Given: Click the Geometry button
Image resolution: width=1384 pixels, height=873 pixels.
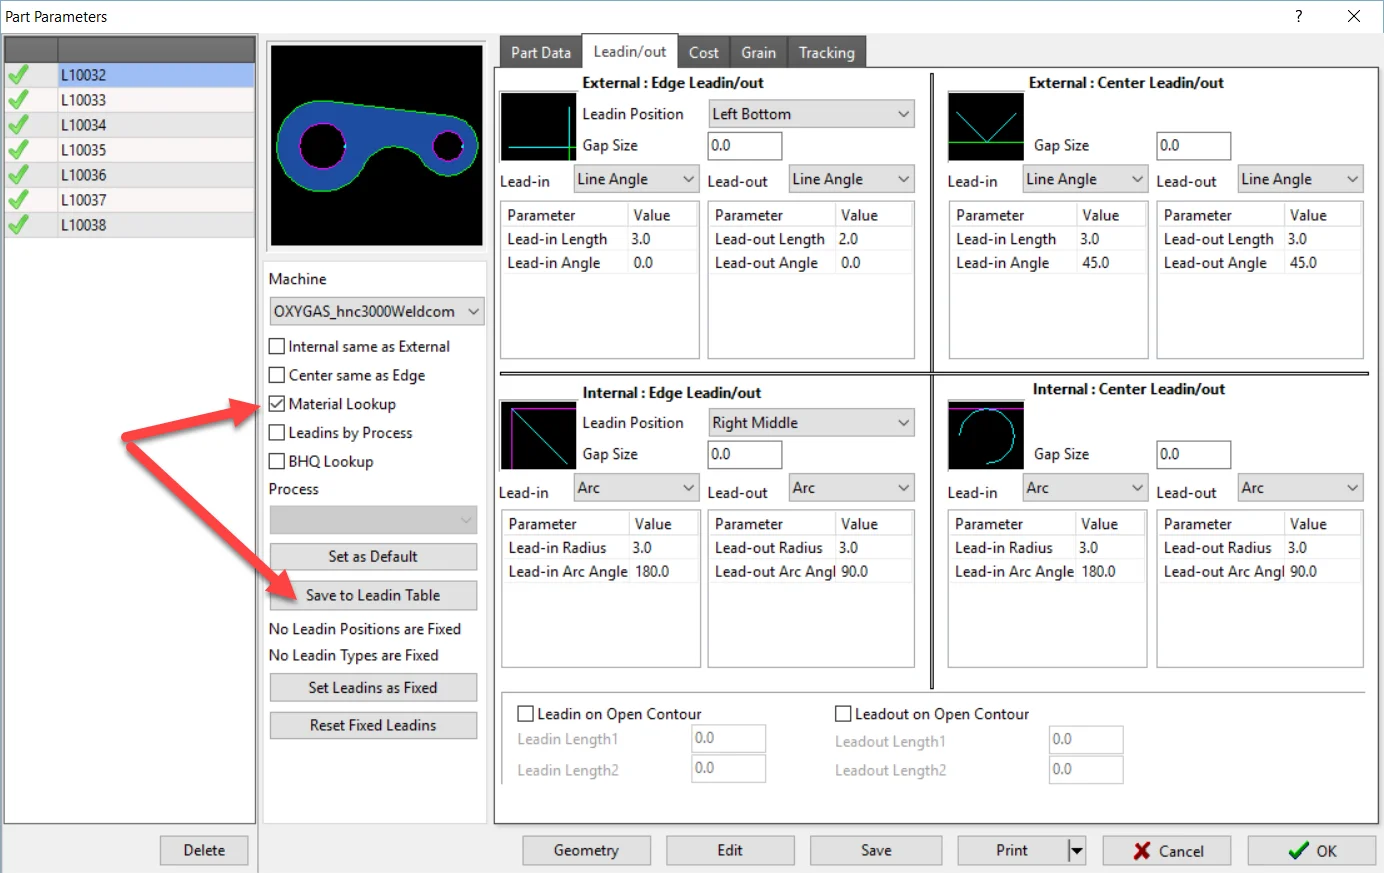Looking at the screenshot, I should point(586,850).
